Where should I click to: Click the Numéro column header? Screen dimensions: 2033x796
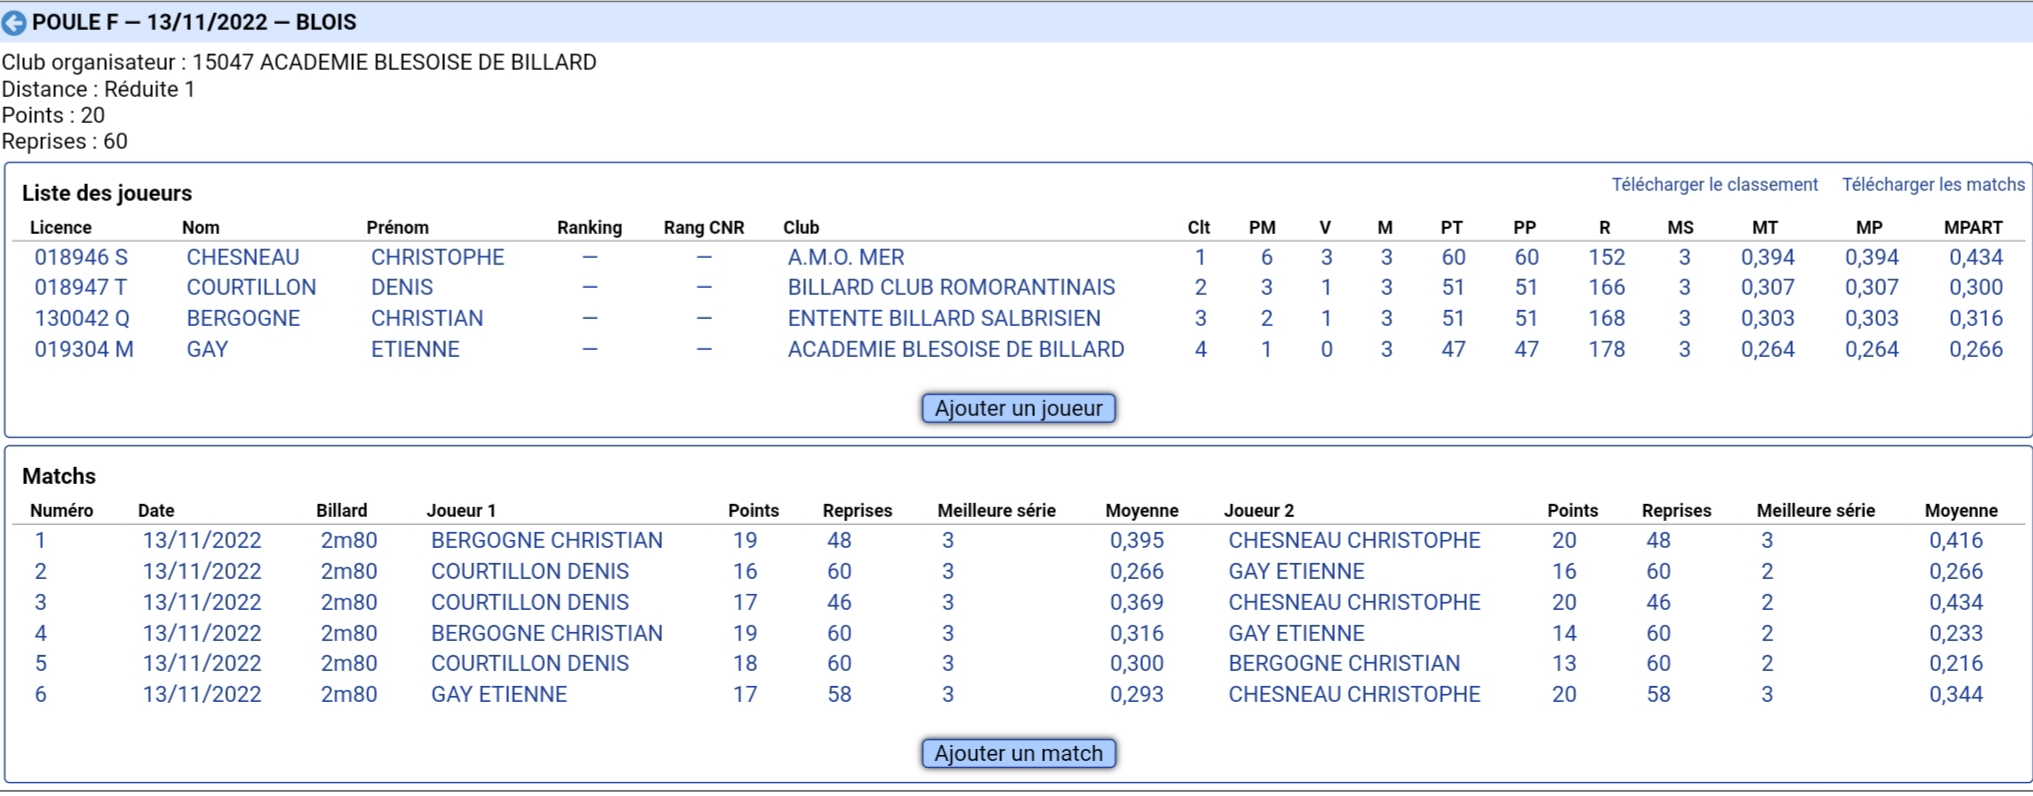point(61,510)
